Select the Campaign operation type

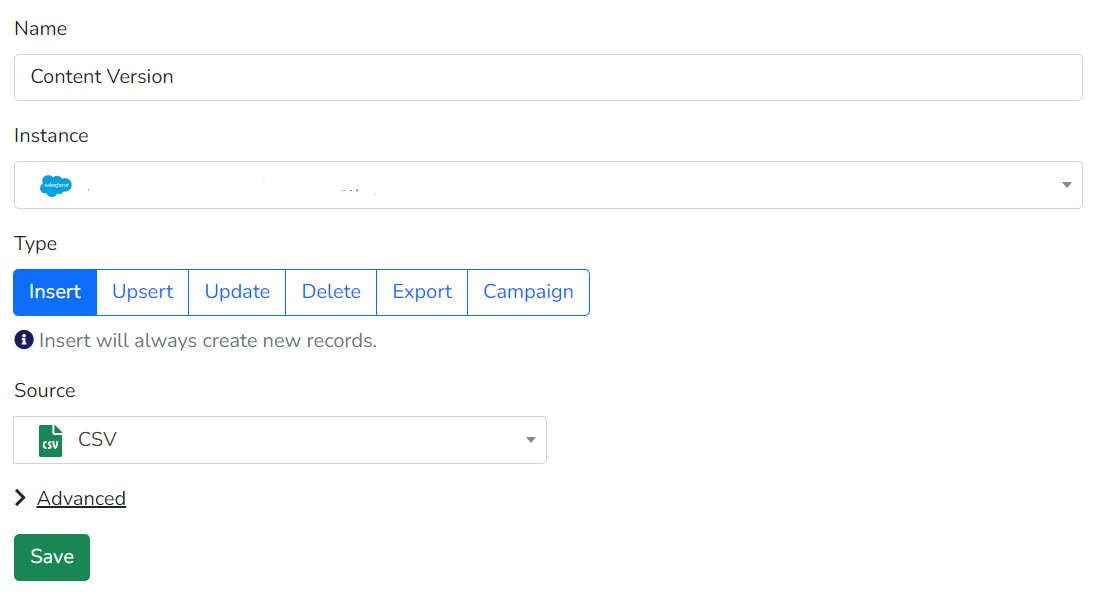point(528,292)
